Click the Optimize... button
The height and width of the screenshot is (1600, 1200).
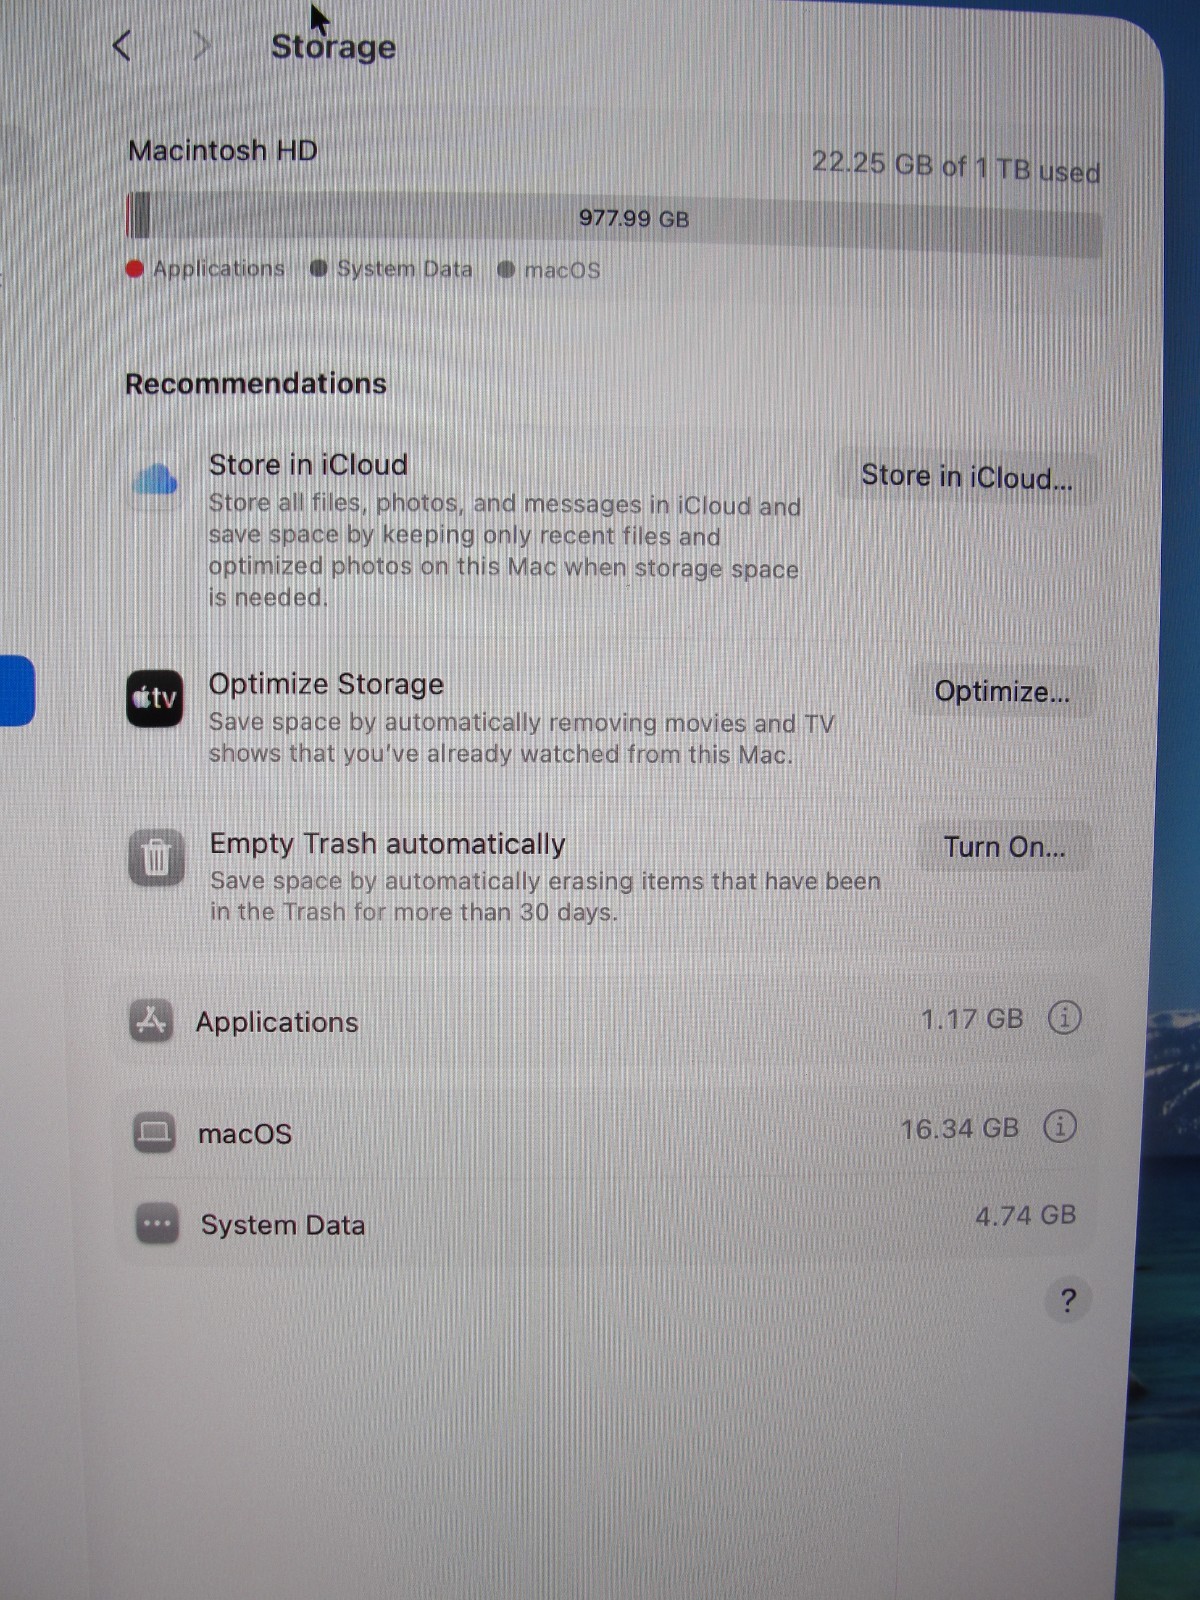click(x=1002, y=691)
